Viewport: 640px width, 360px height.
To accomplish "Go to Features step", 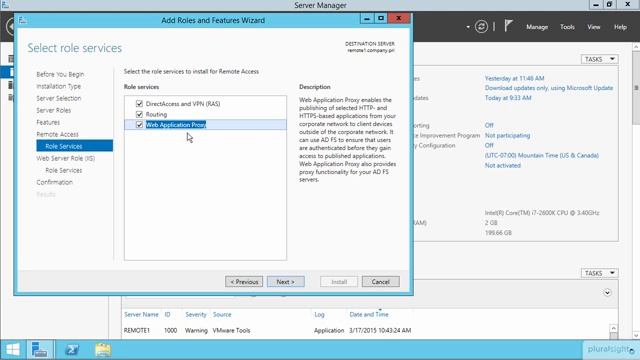I will [x=48, y=122].
